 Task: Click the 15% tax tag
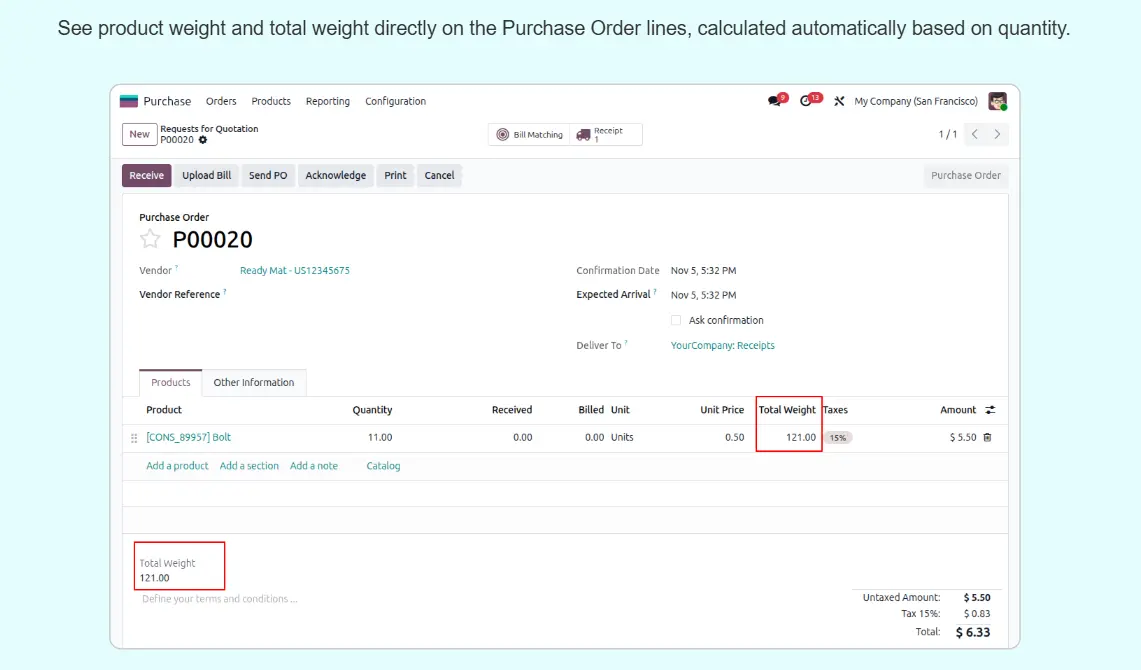[837, 437]
